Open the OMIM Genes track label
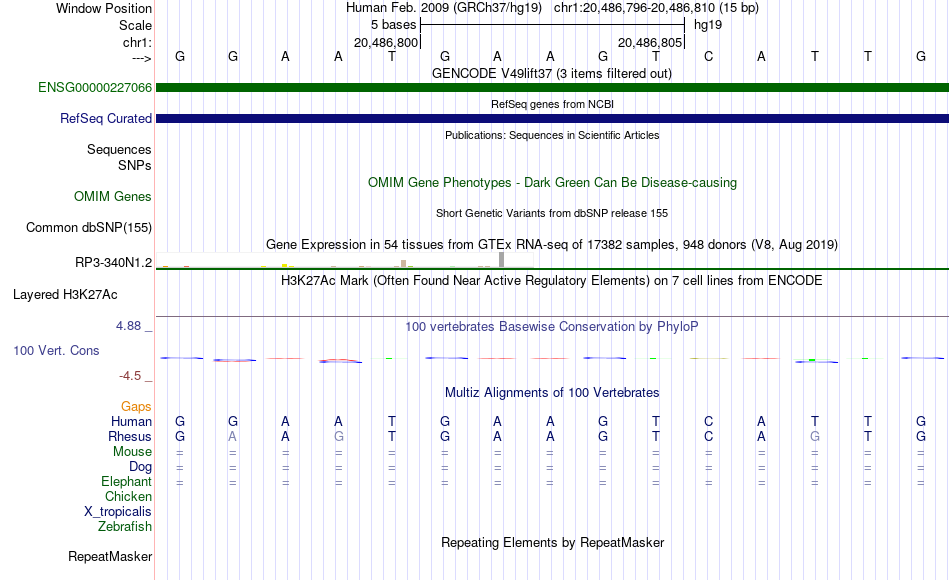This screenshot has width=950, height=580. point(113,196)
